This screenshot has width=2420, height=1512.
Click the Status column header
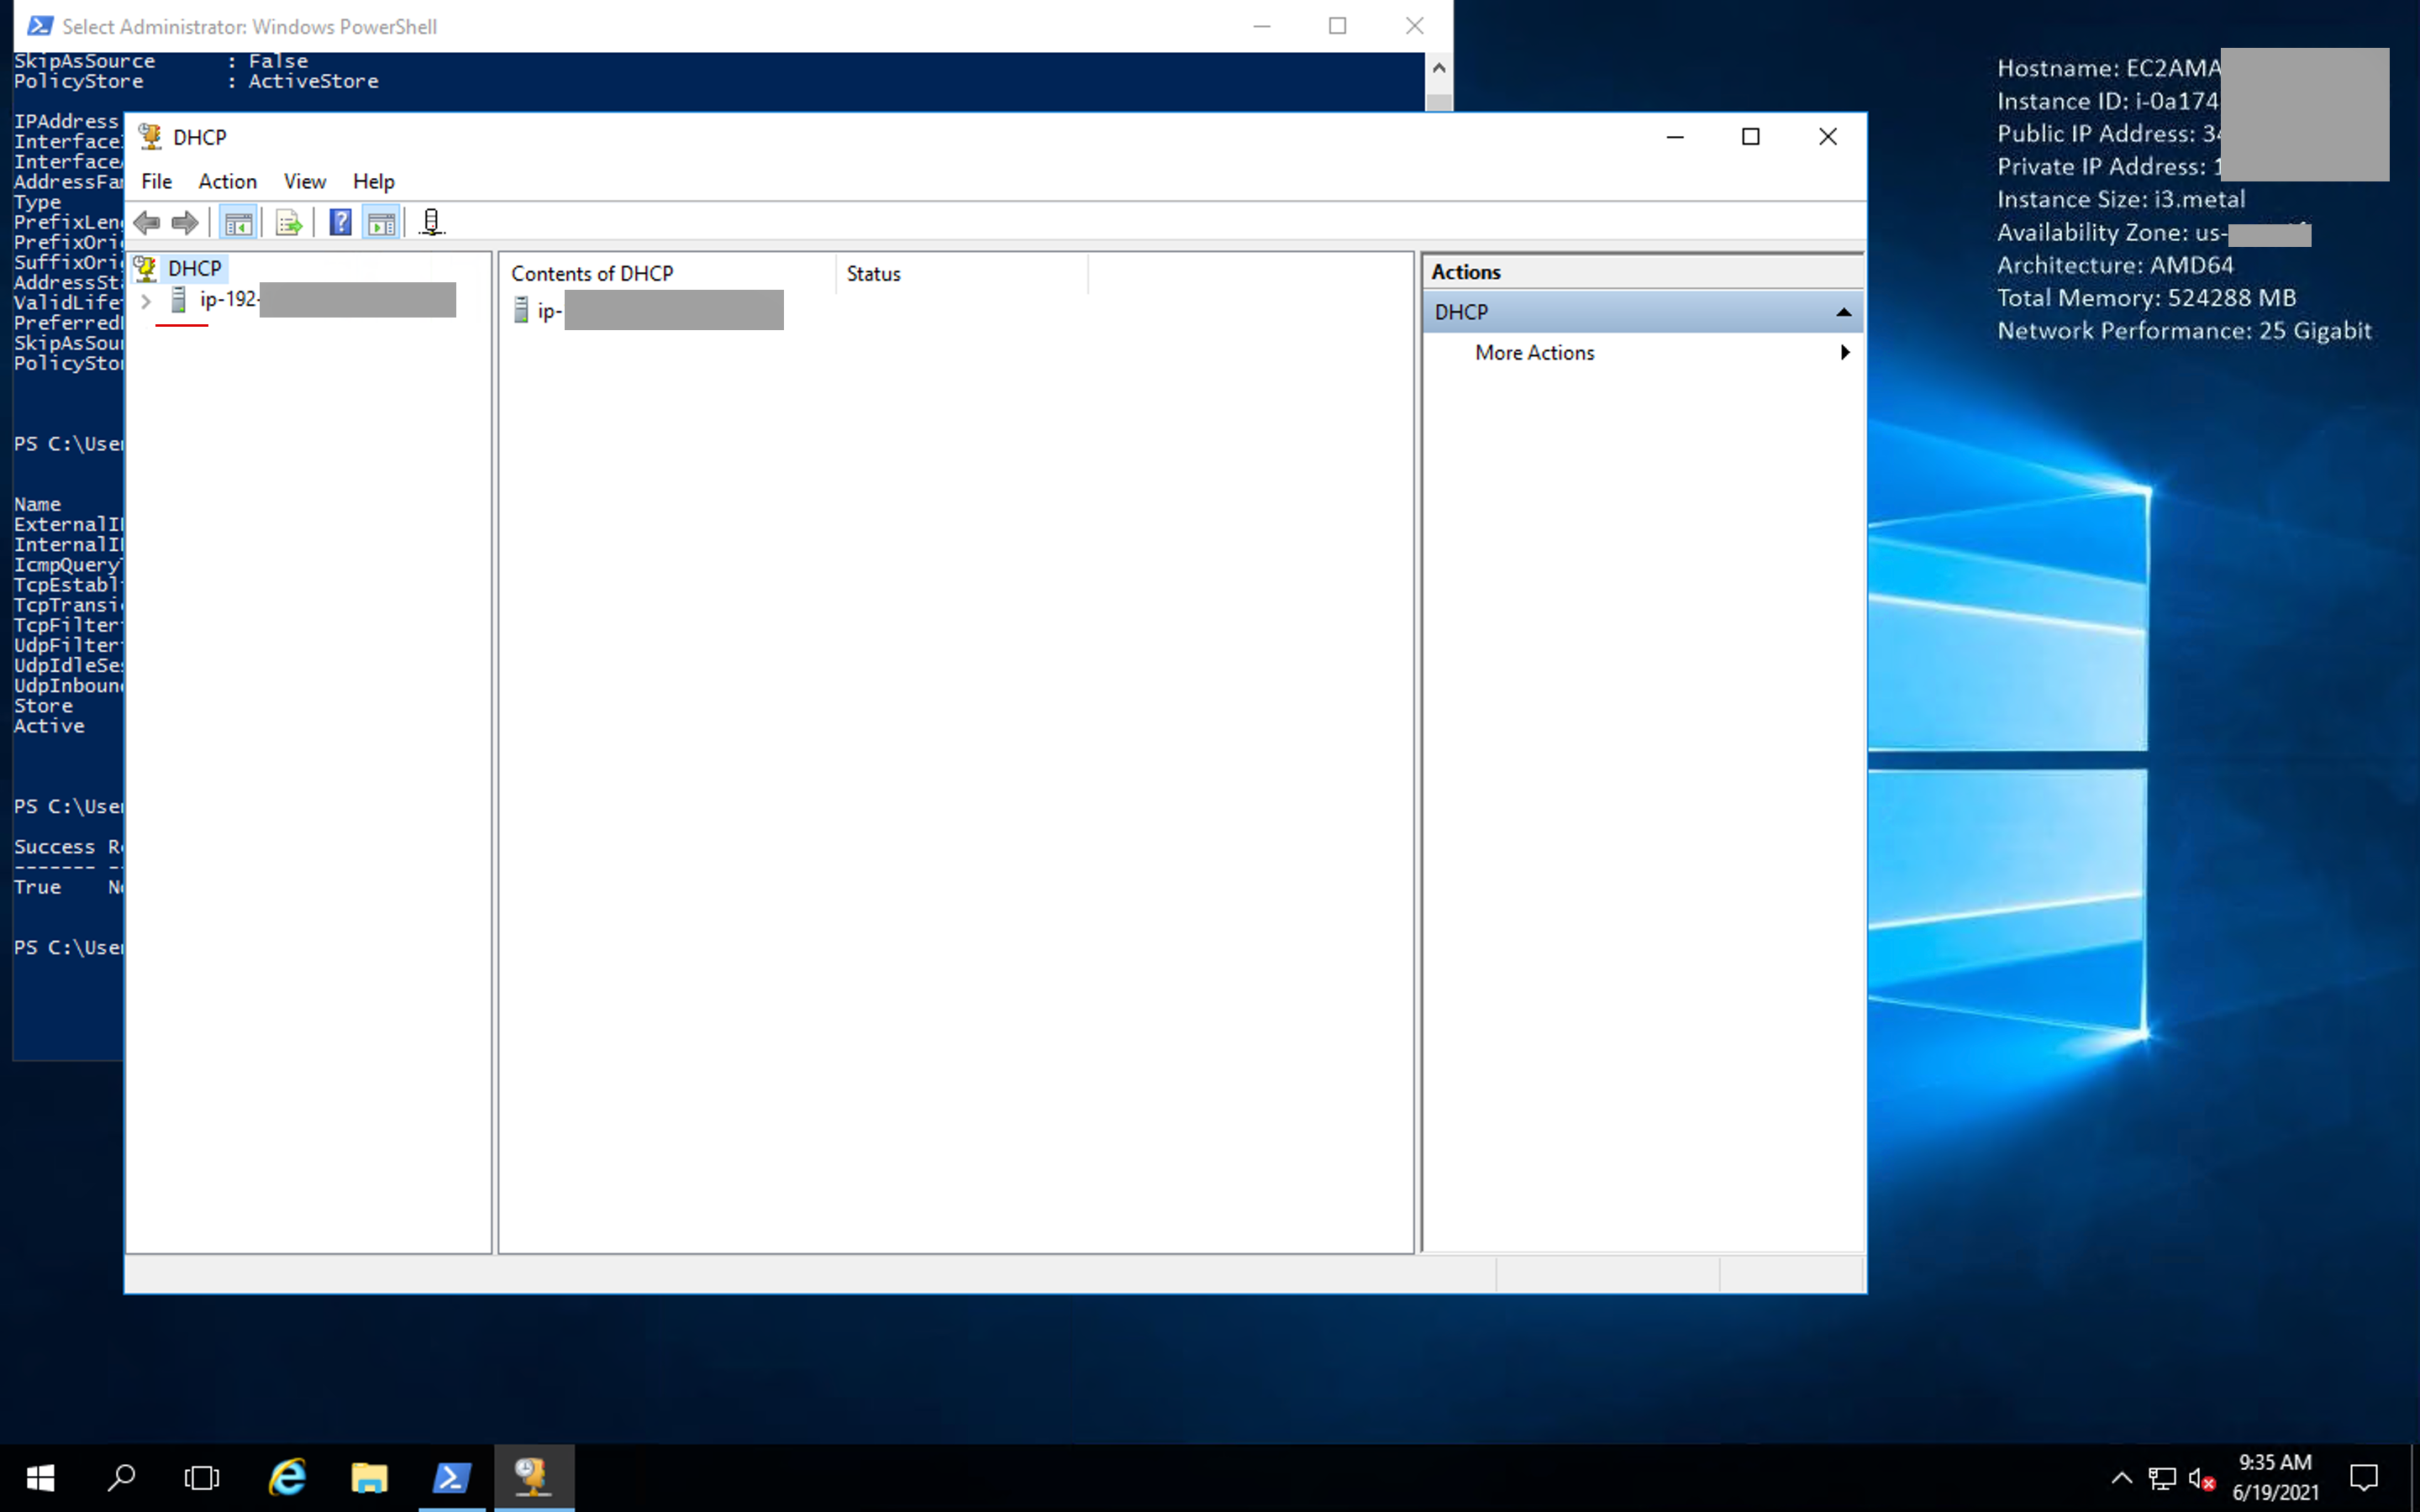(962, 274)
